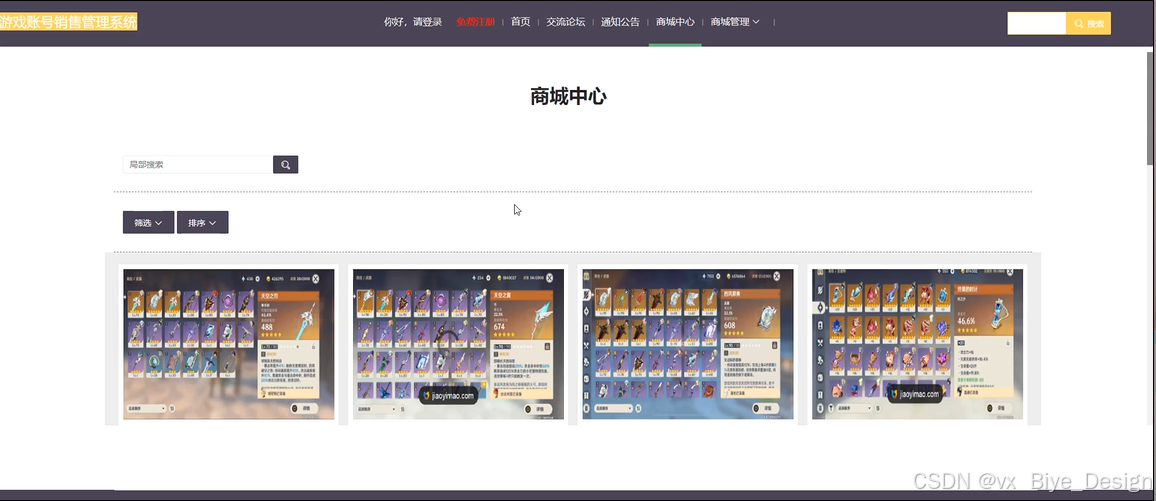Screen dimensions: 1156x501
Task: Open the product thumbnail showing value 674
Action: (458, 344)
